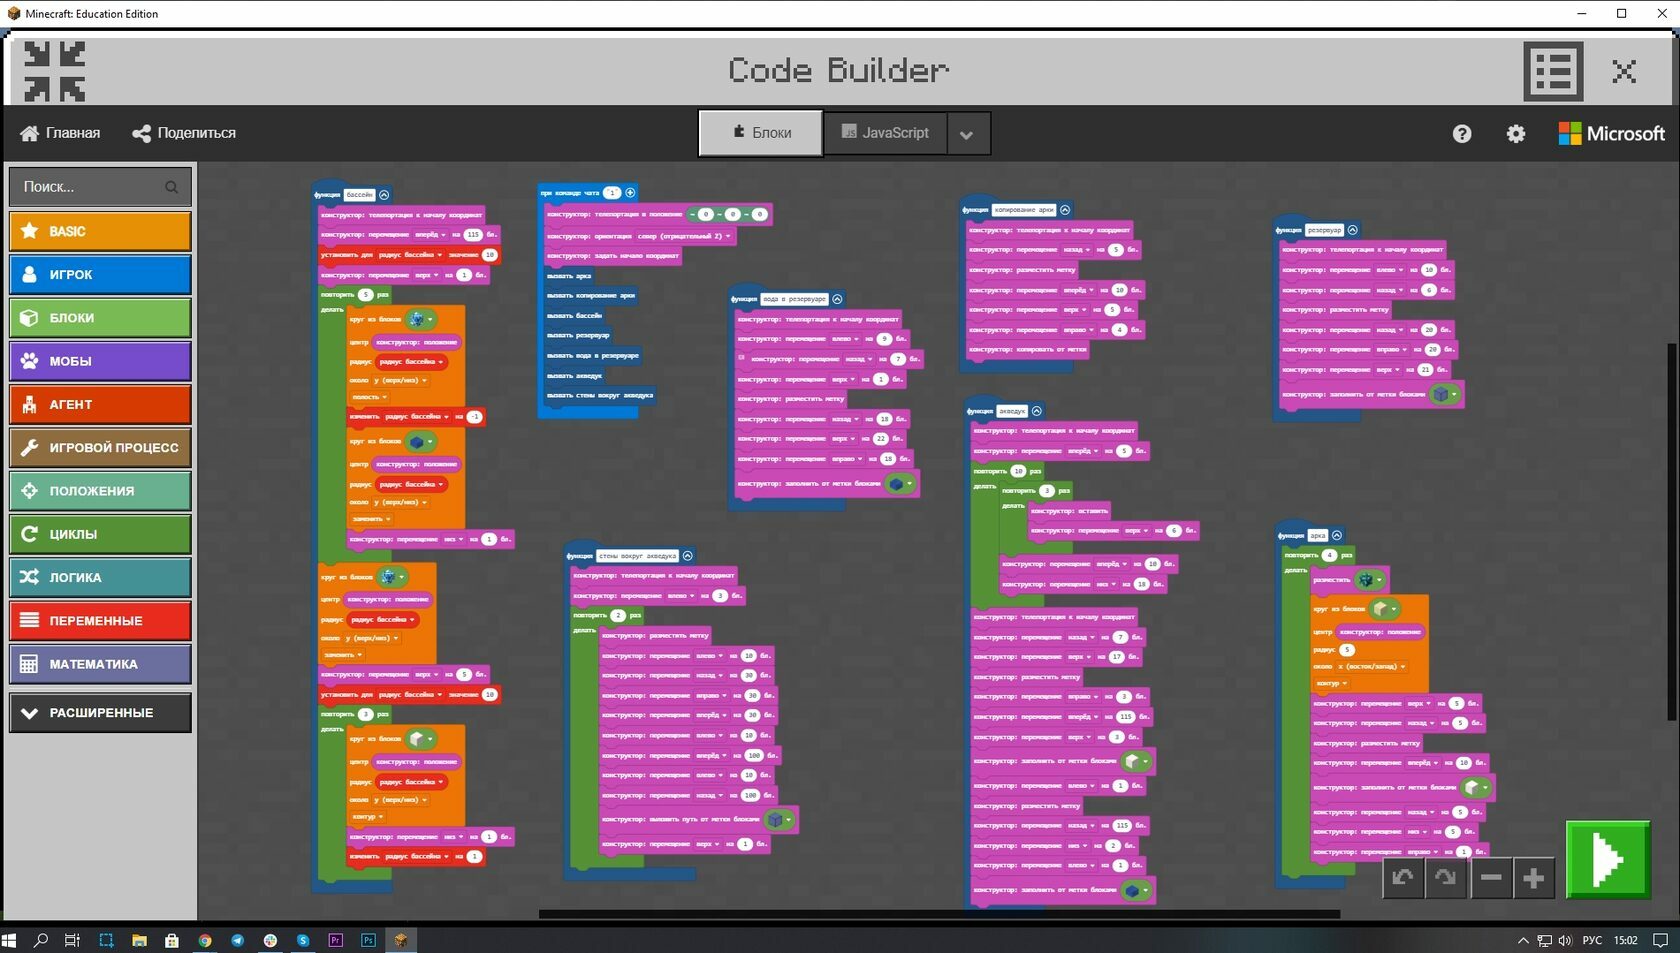Open Premiere Pro from the taskbar
Viewport: 1680px width, 953px height.
tap(336, 940)
